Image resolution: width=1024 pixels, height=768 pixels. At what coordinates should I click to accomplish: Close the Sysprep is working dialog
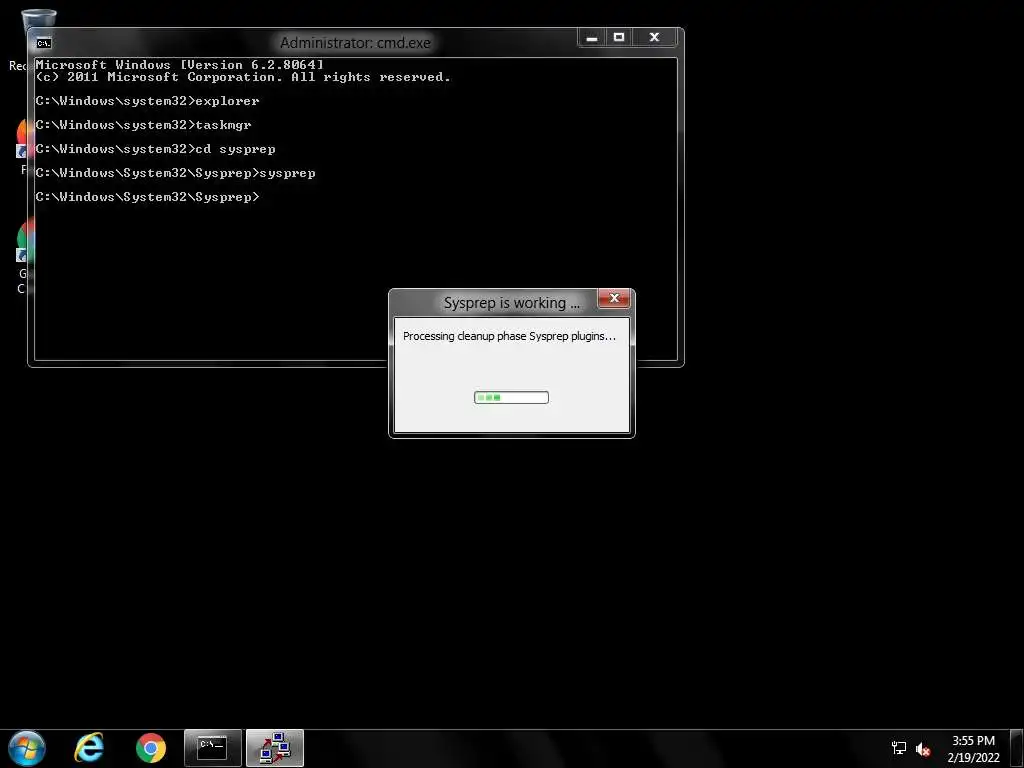tap(614, 298)
